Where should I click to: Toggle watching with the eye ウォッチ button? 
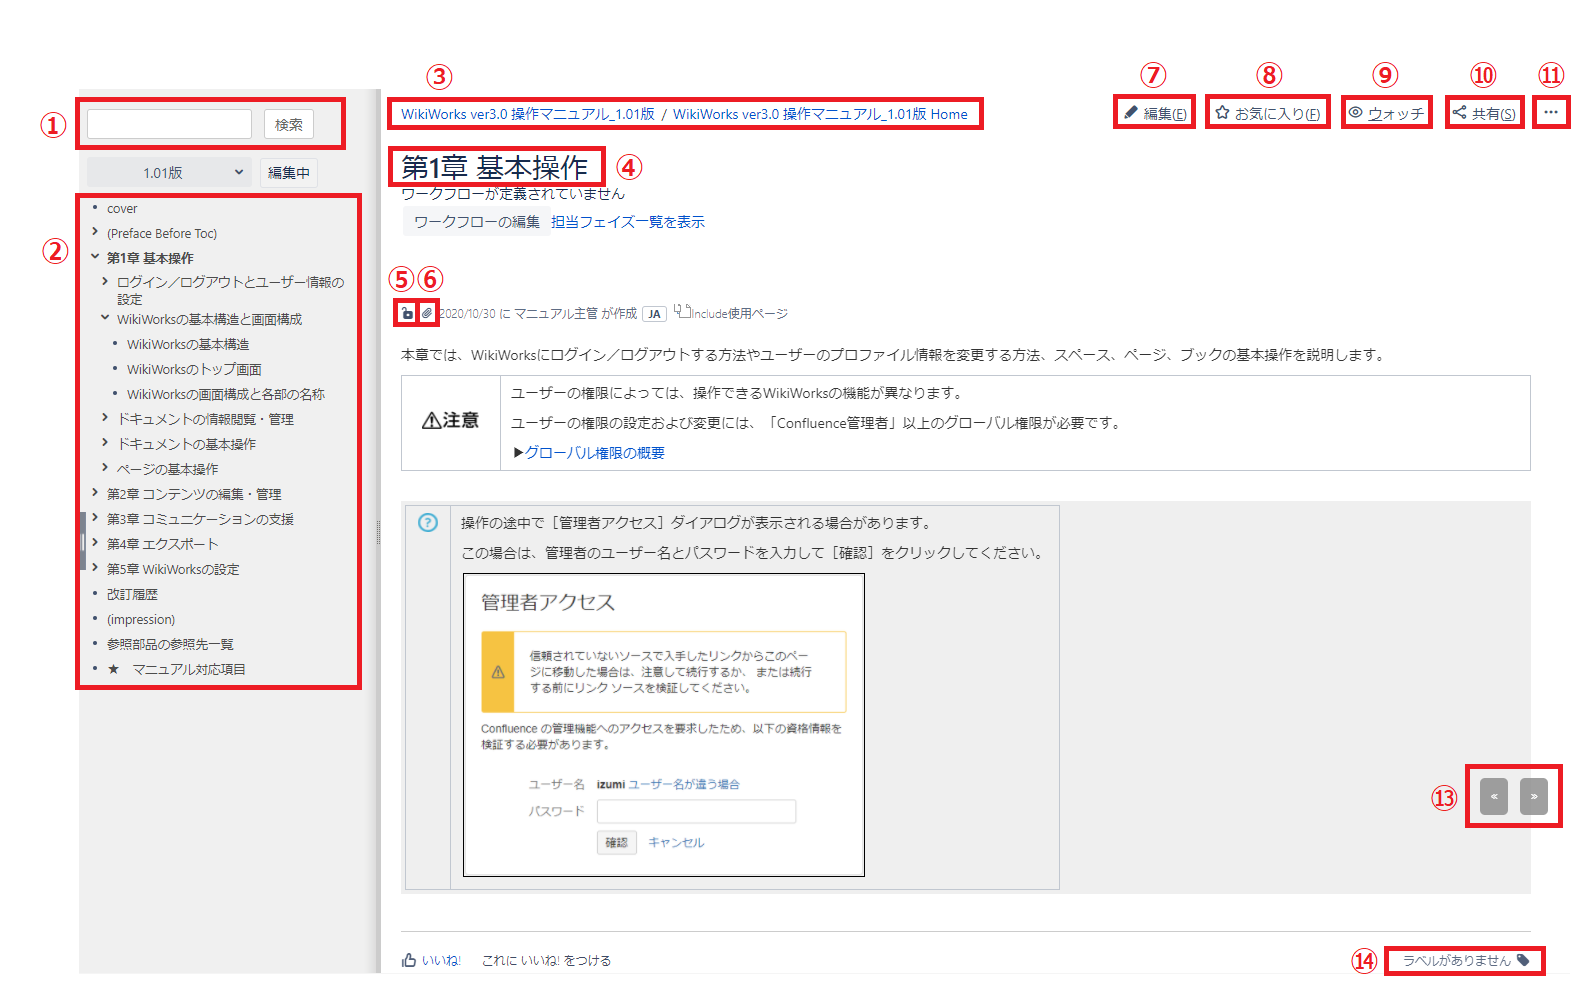click(x=1385, y=113)
